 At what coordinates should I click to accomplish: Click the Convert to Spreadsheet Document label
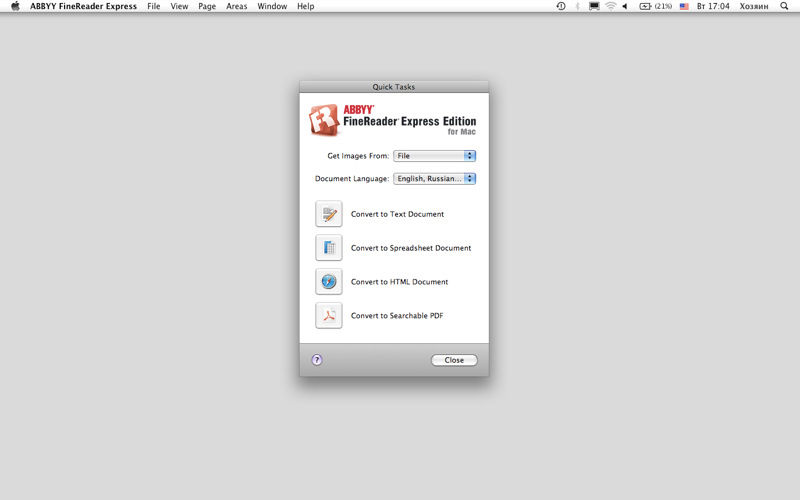[411, 248]
